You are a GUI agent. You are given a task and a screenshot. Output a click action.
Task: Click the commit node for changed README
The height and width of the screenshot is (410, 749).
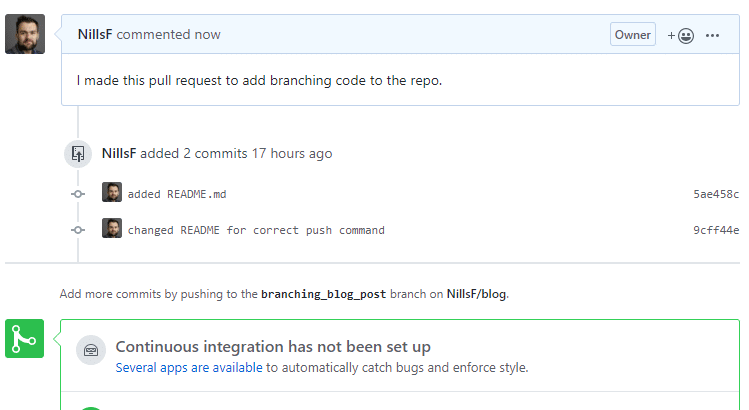point(78,230)
